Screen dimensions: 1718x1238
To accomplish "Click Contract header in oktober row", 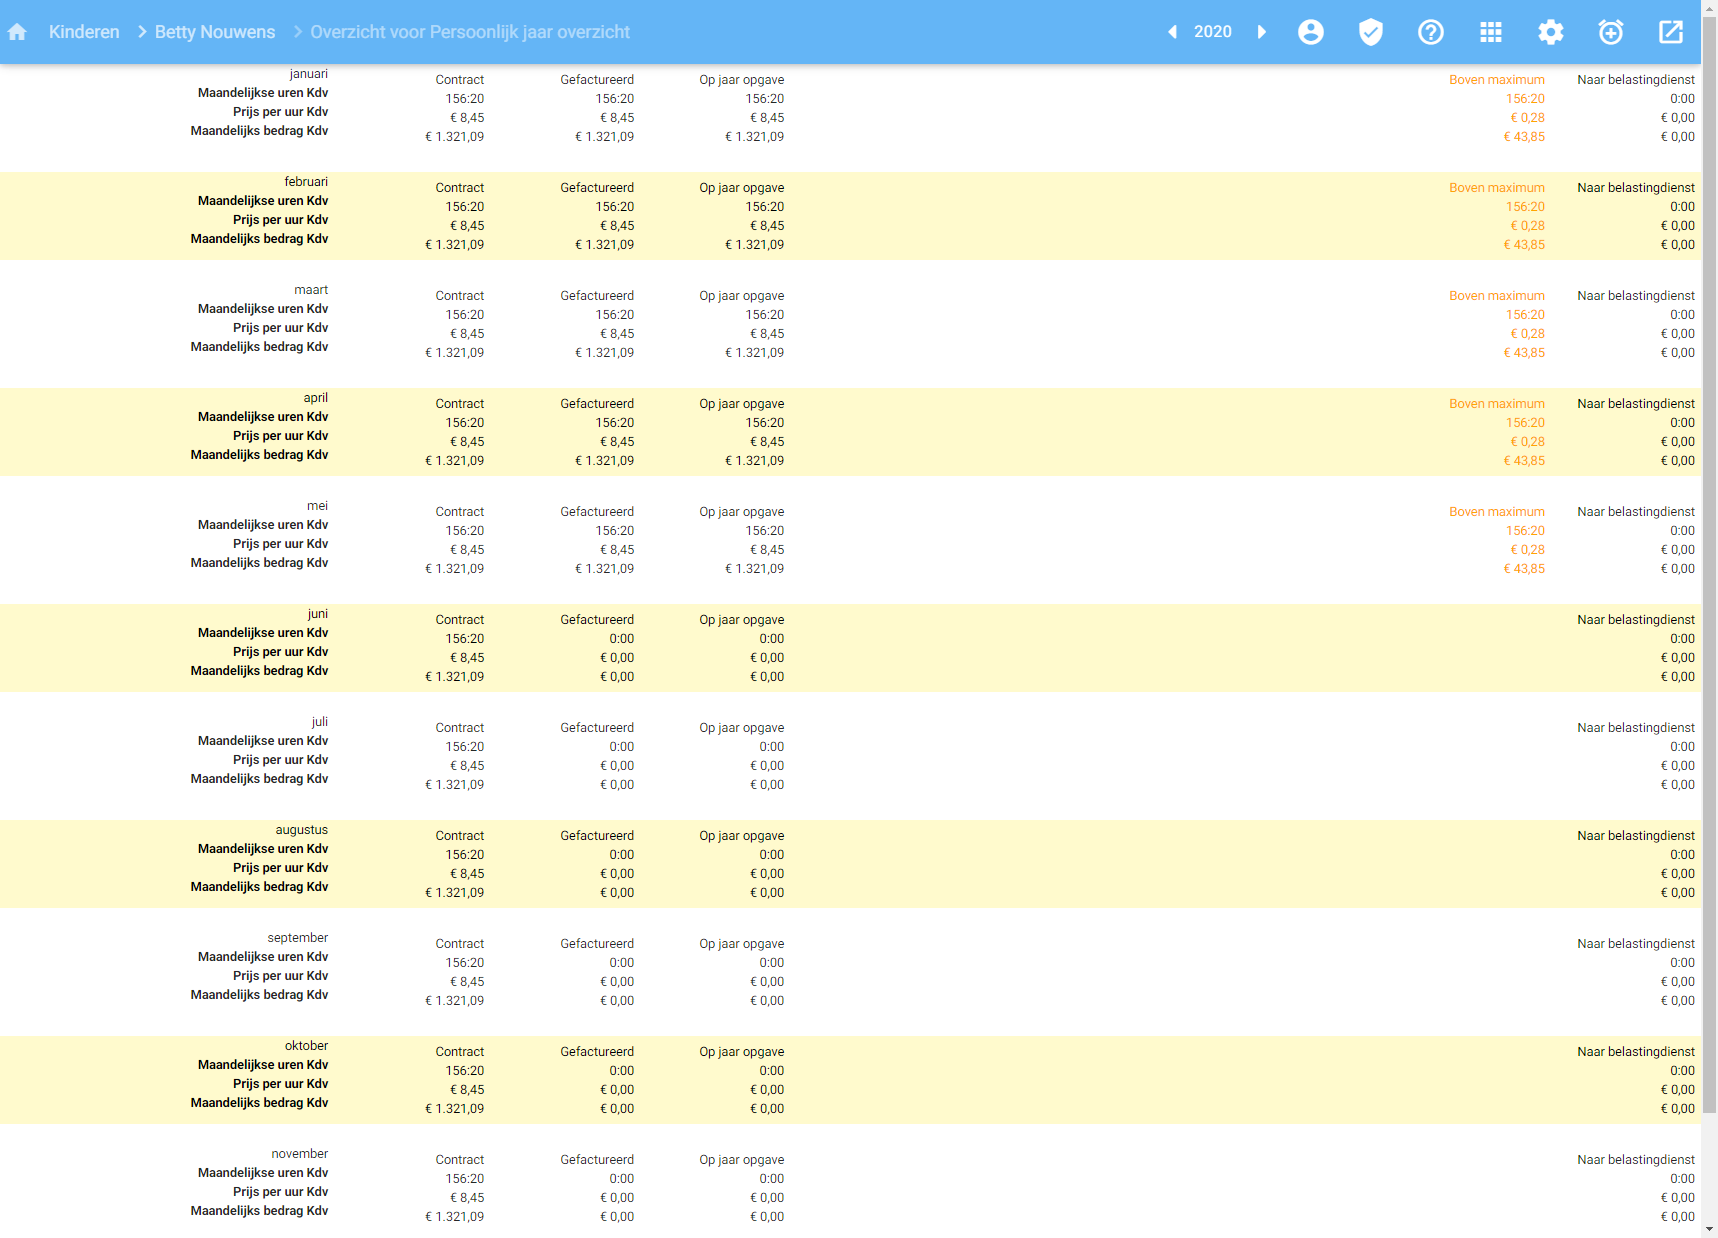I will click(460, 1052).
